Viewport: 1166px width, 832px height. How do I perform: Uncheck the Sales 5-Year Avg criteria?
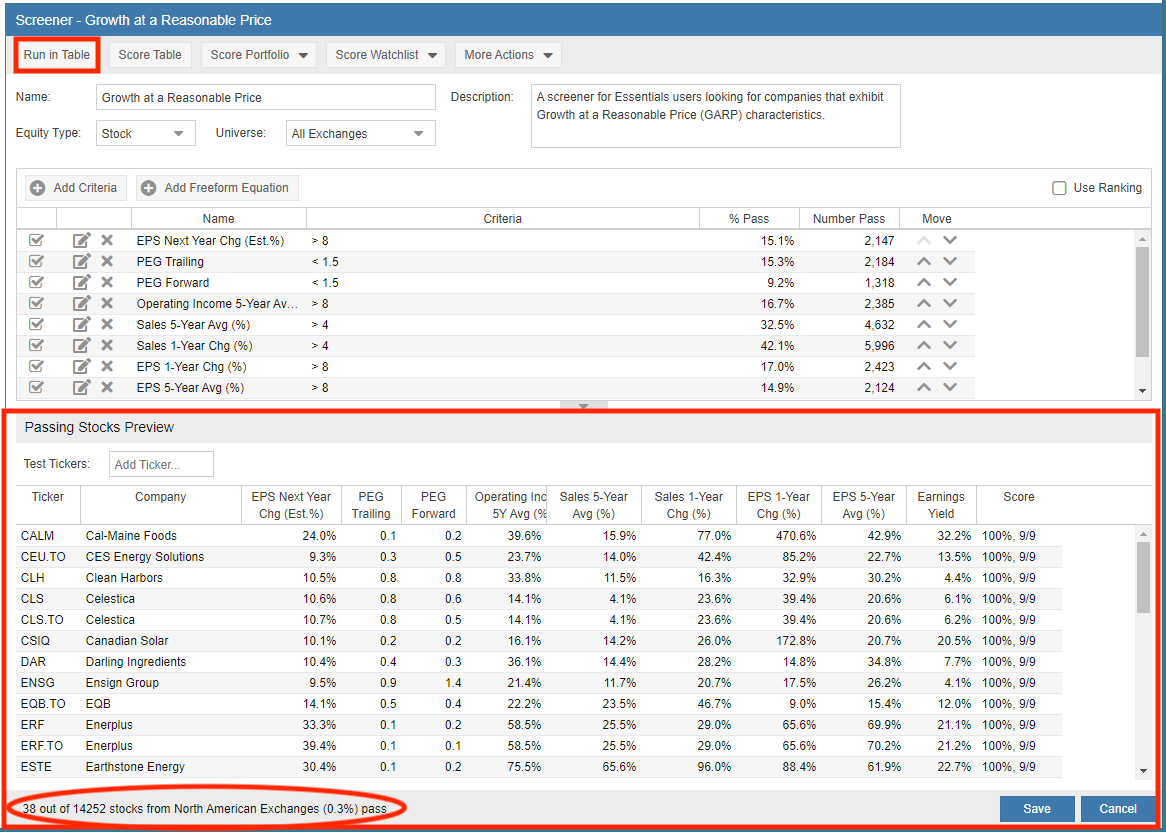(36, 324)
